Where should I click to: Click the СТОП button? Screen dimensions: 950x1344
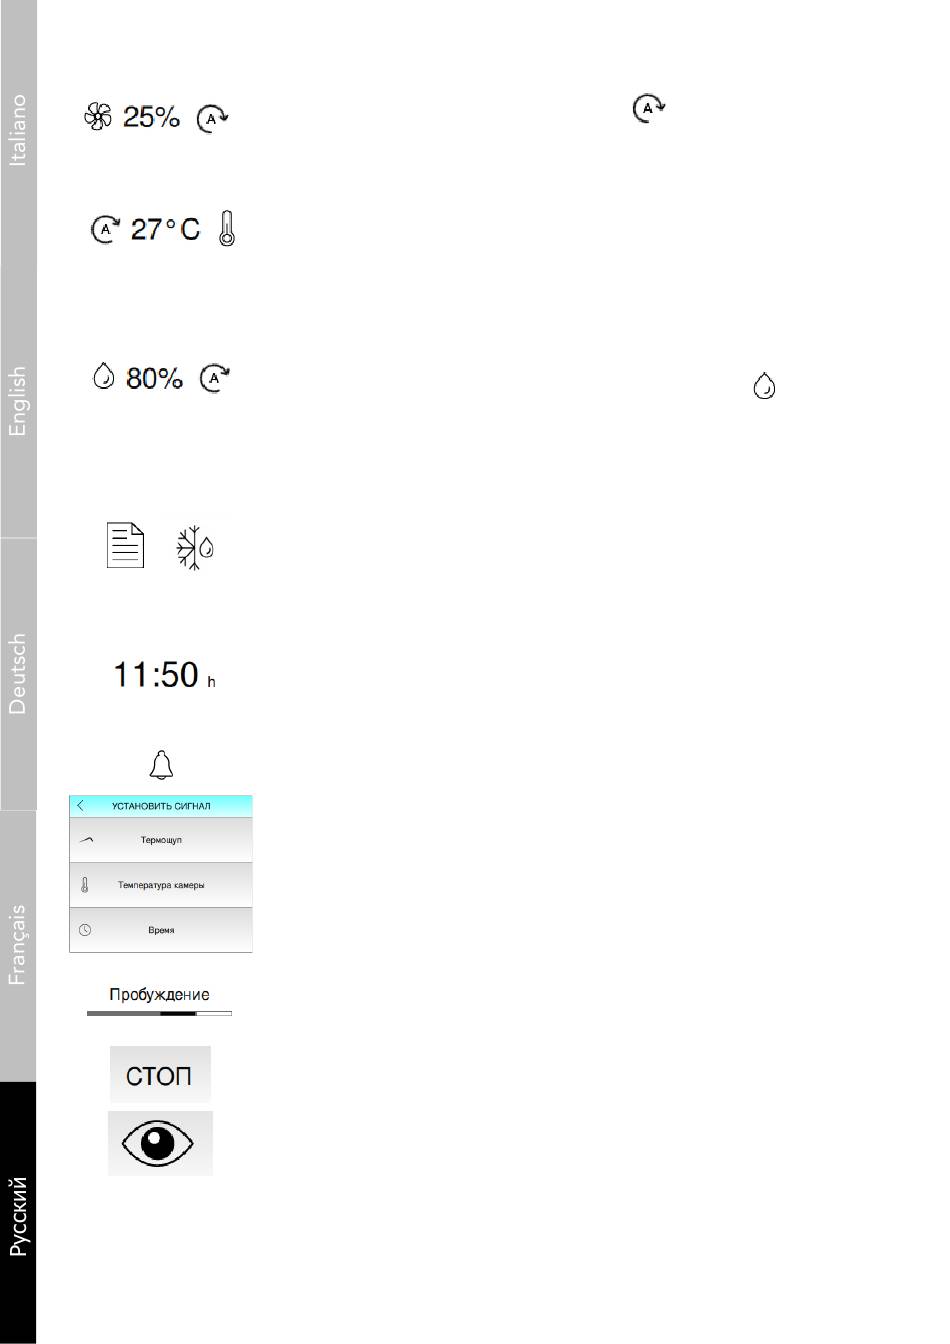point(160,1075)
